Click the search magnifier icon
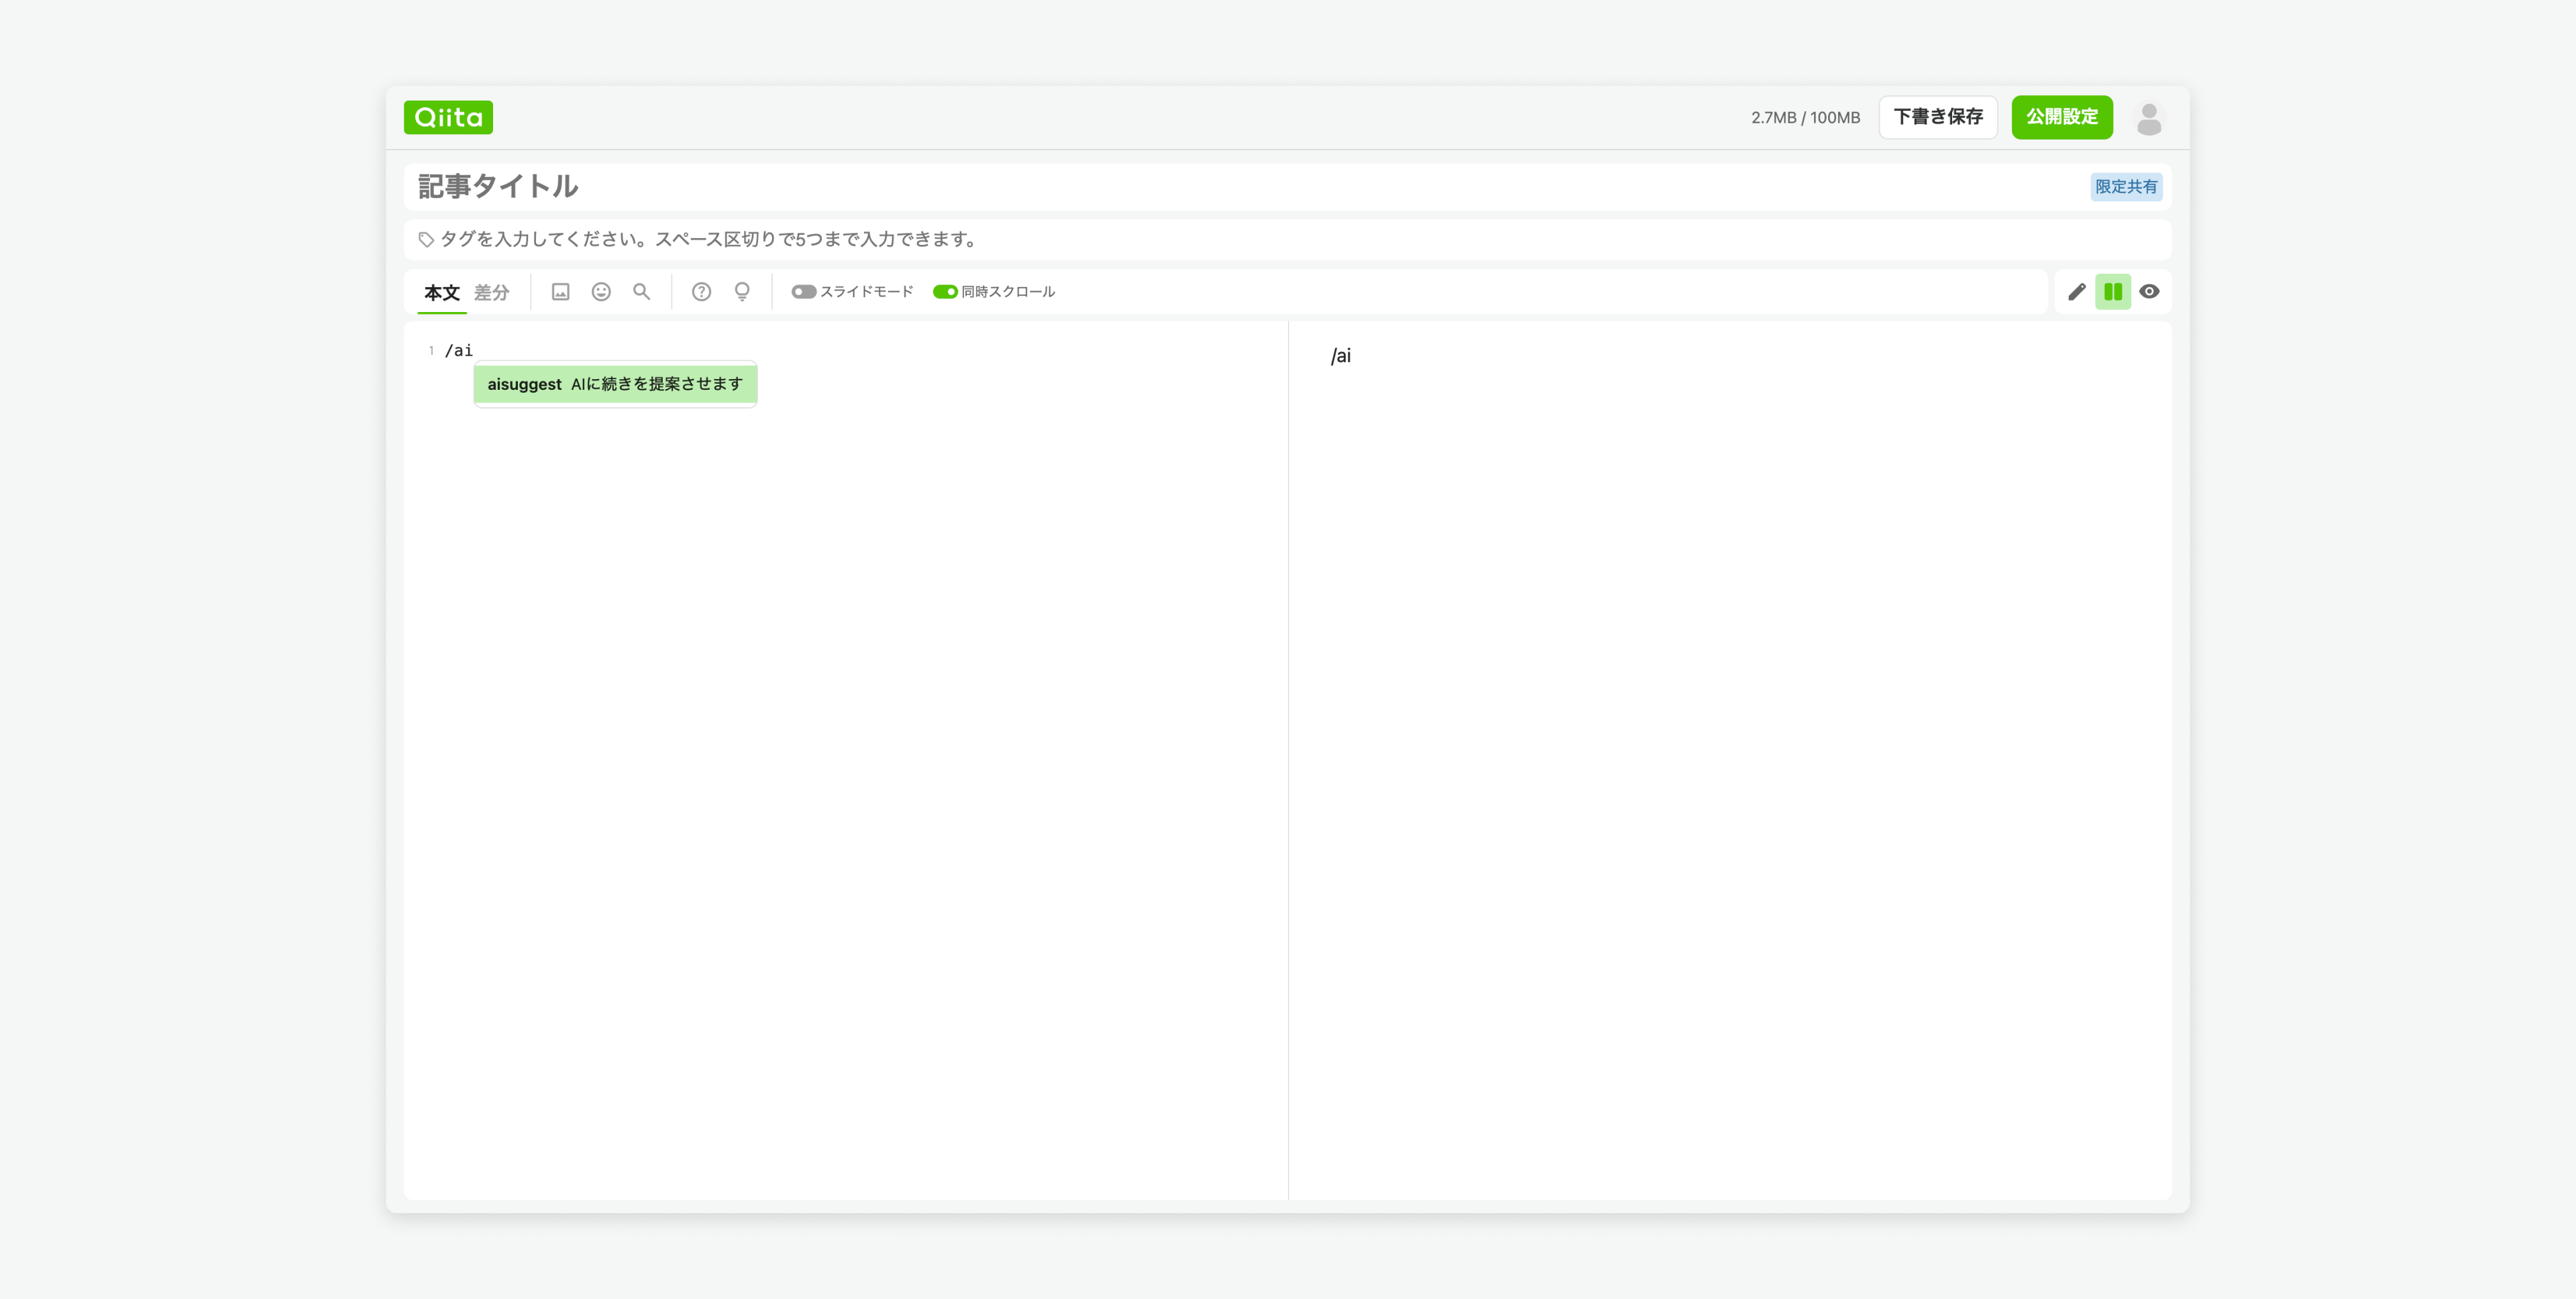Viewport: 2576px width, 1299px height. pos(641,292)
